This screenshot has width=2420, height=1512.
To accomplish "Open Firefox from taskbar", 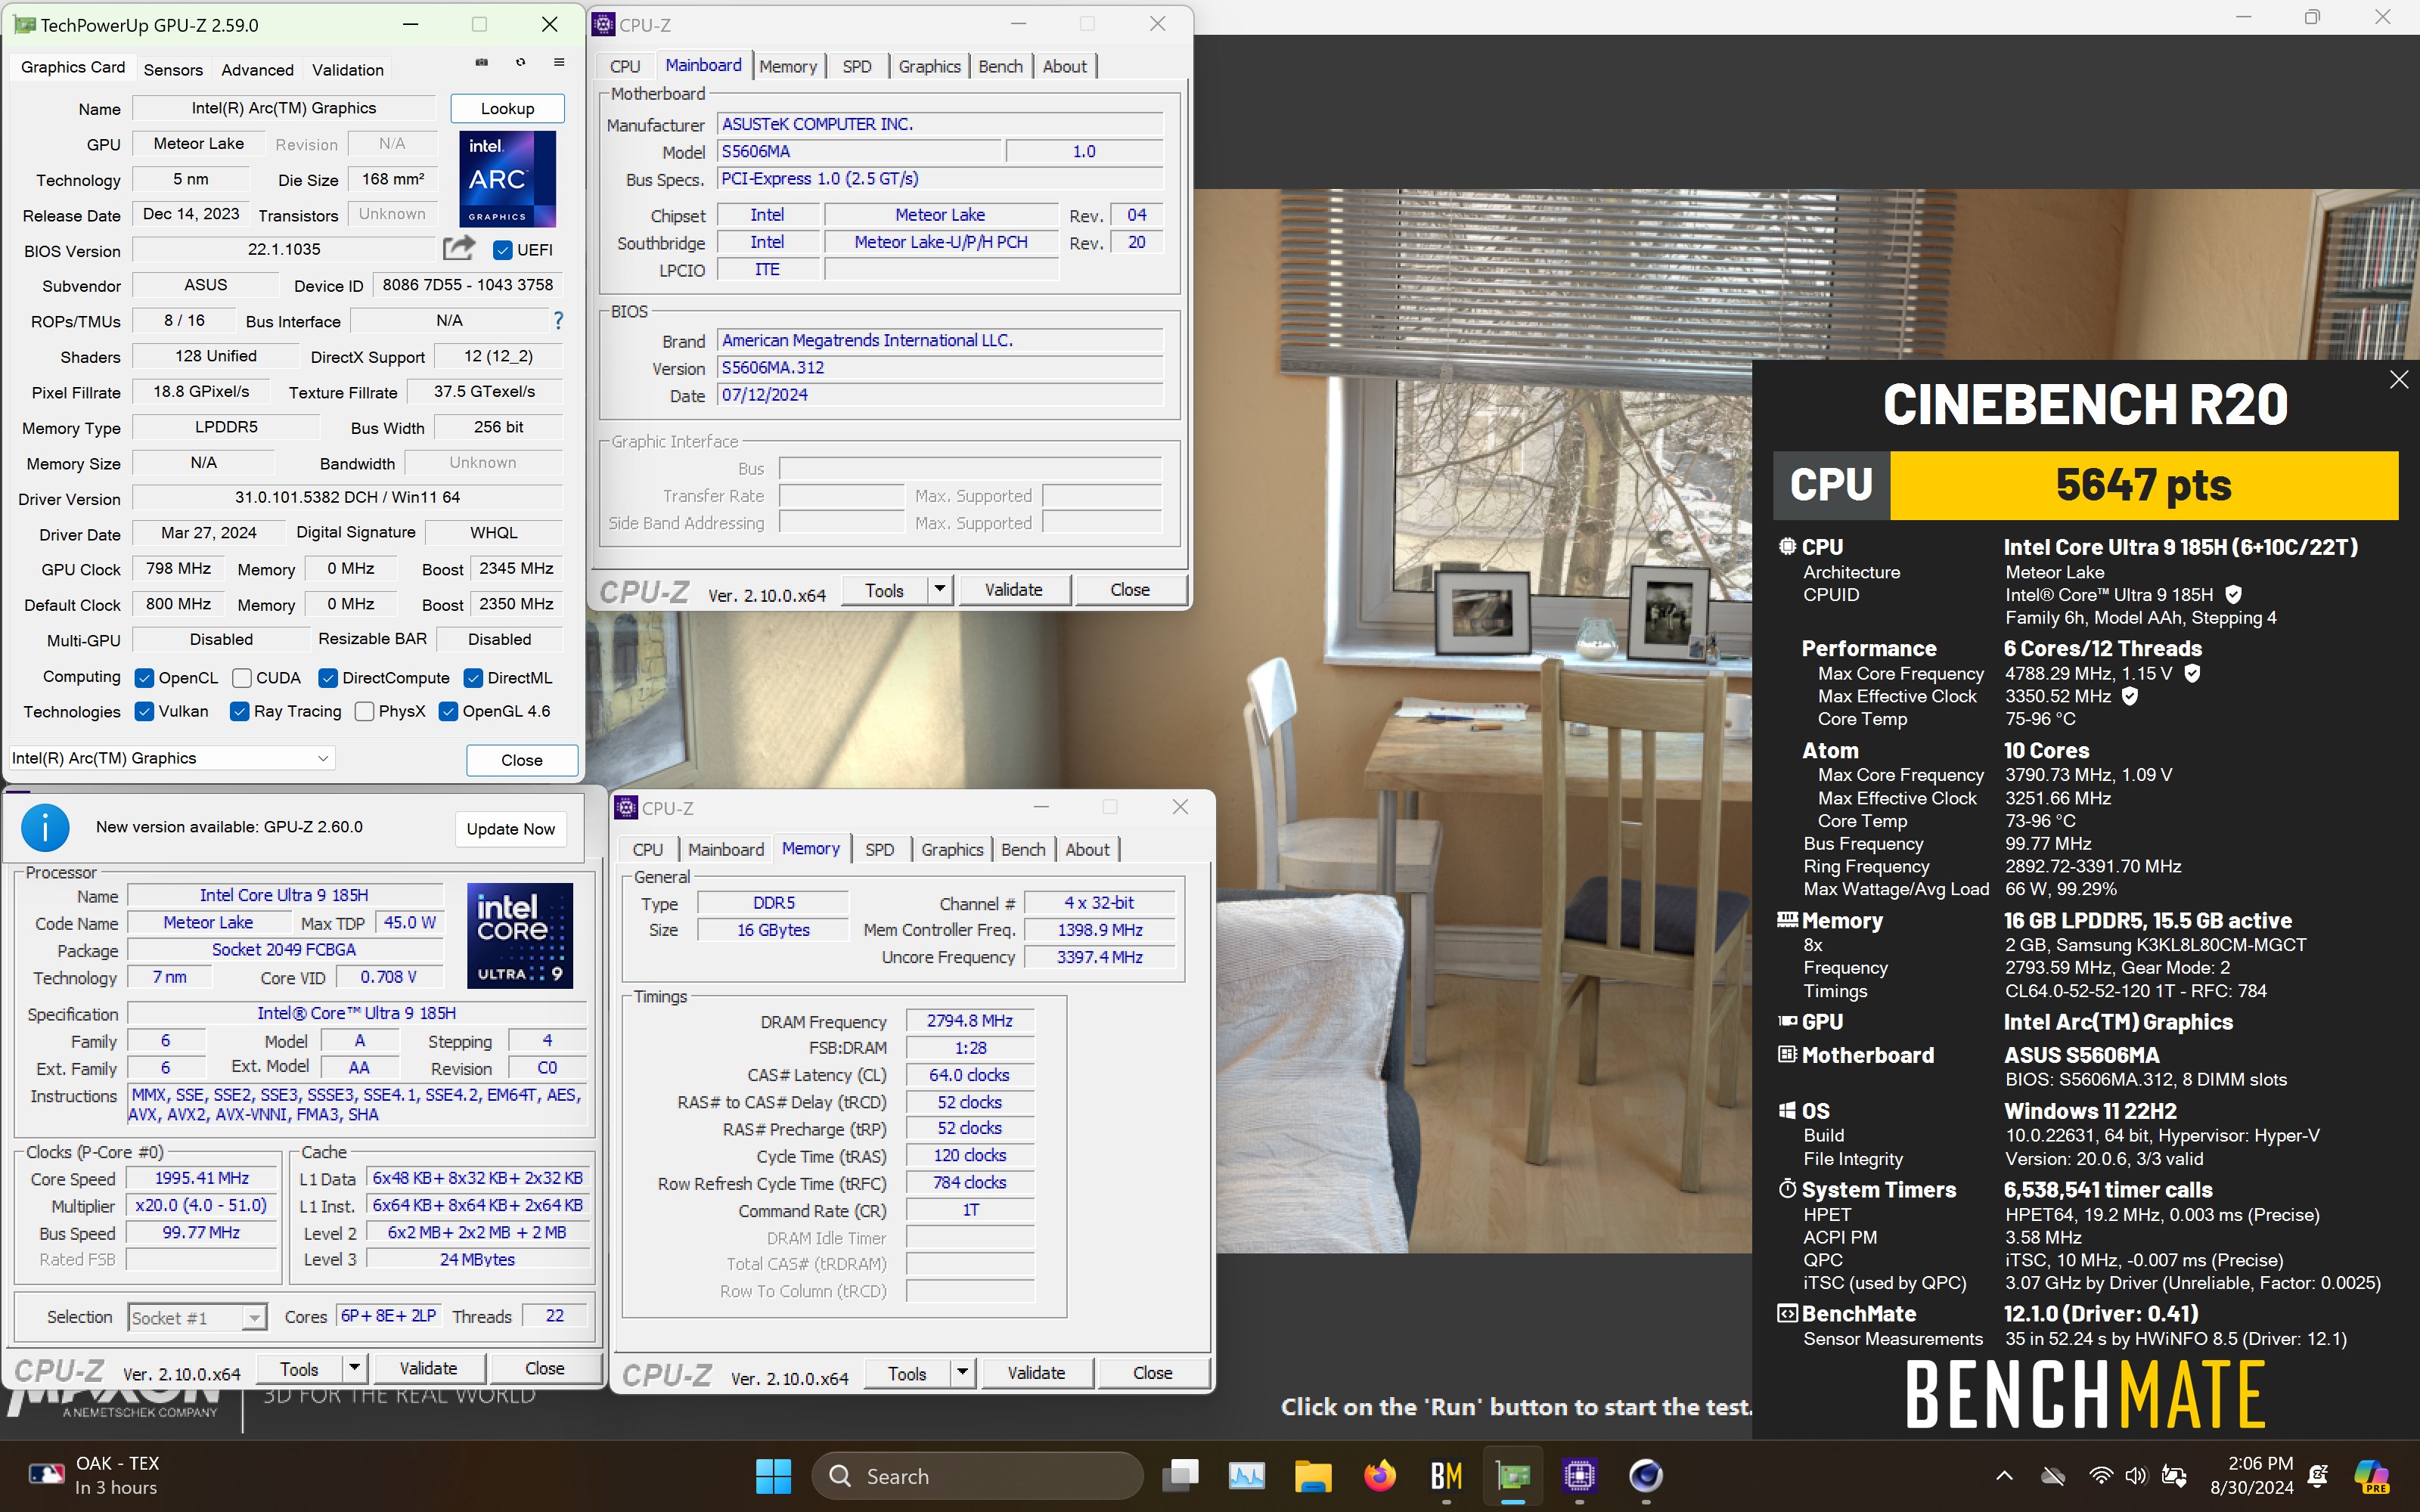I will 1380,1476.
